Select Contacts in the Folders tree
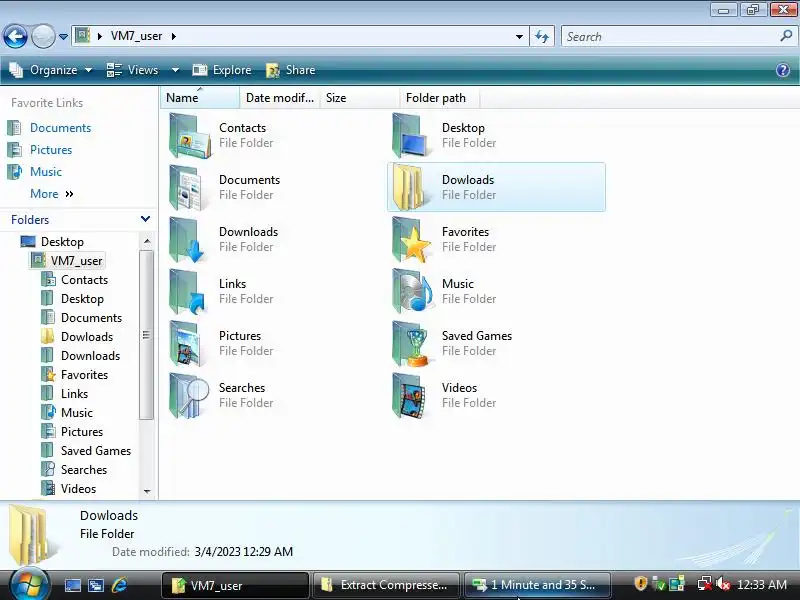800x600 pixels. pyautogui.click(x=85, y=280)
